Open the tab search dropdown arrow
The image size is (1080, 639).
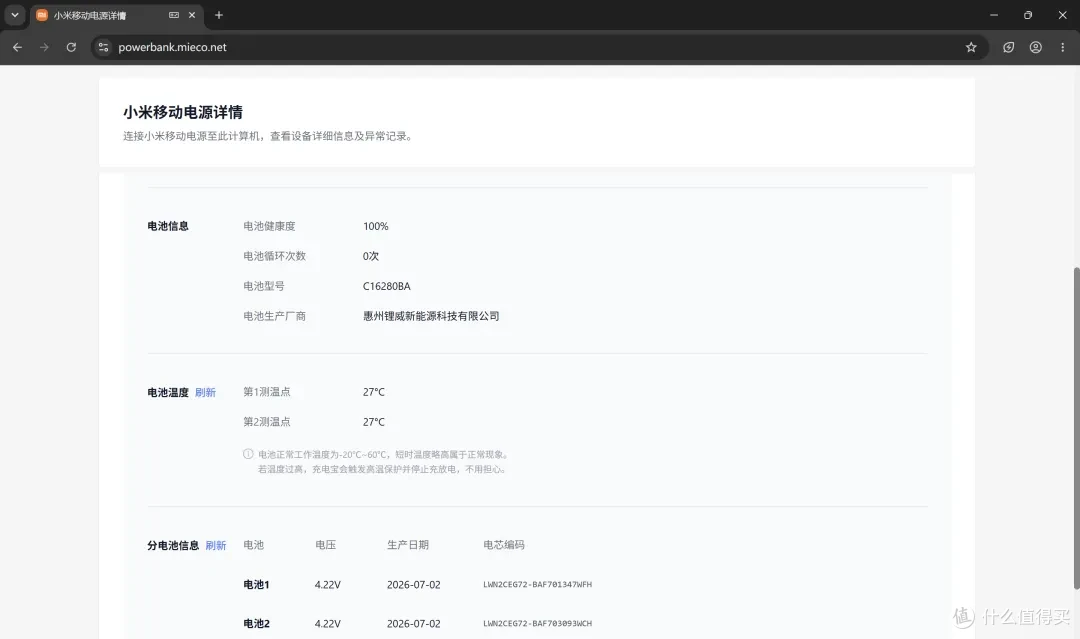tap(14, 15)
